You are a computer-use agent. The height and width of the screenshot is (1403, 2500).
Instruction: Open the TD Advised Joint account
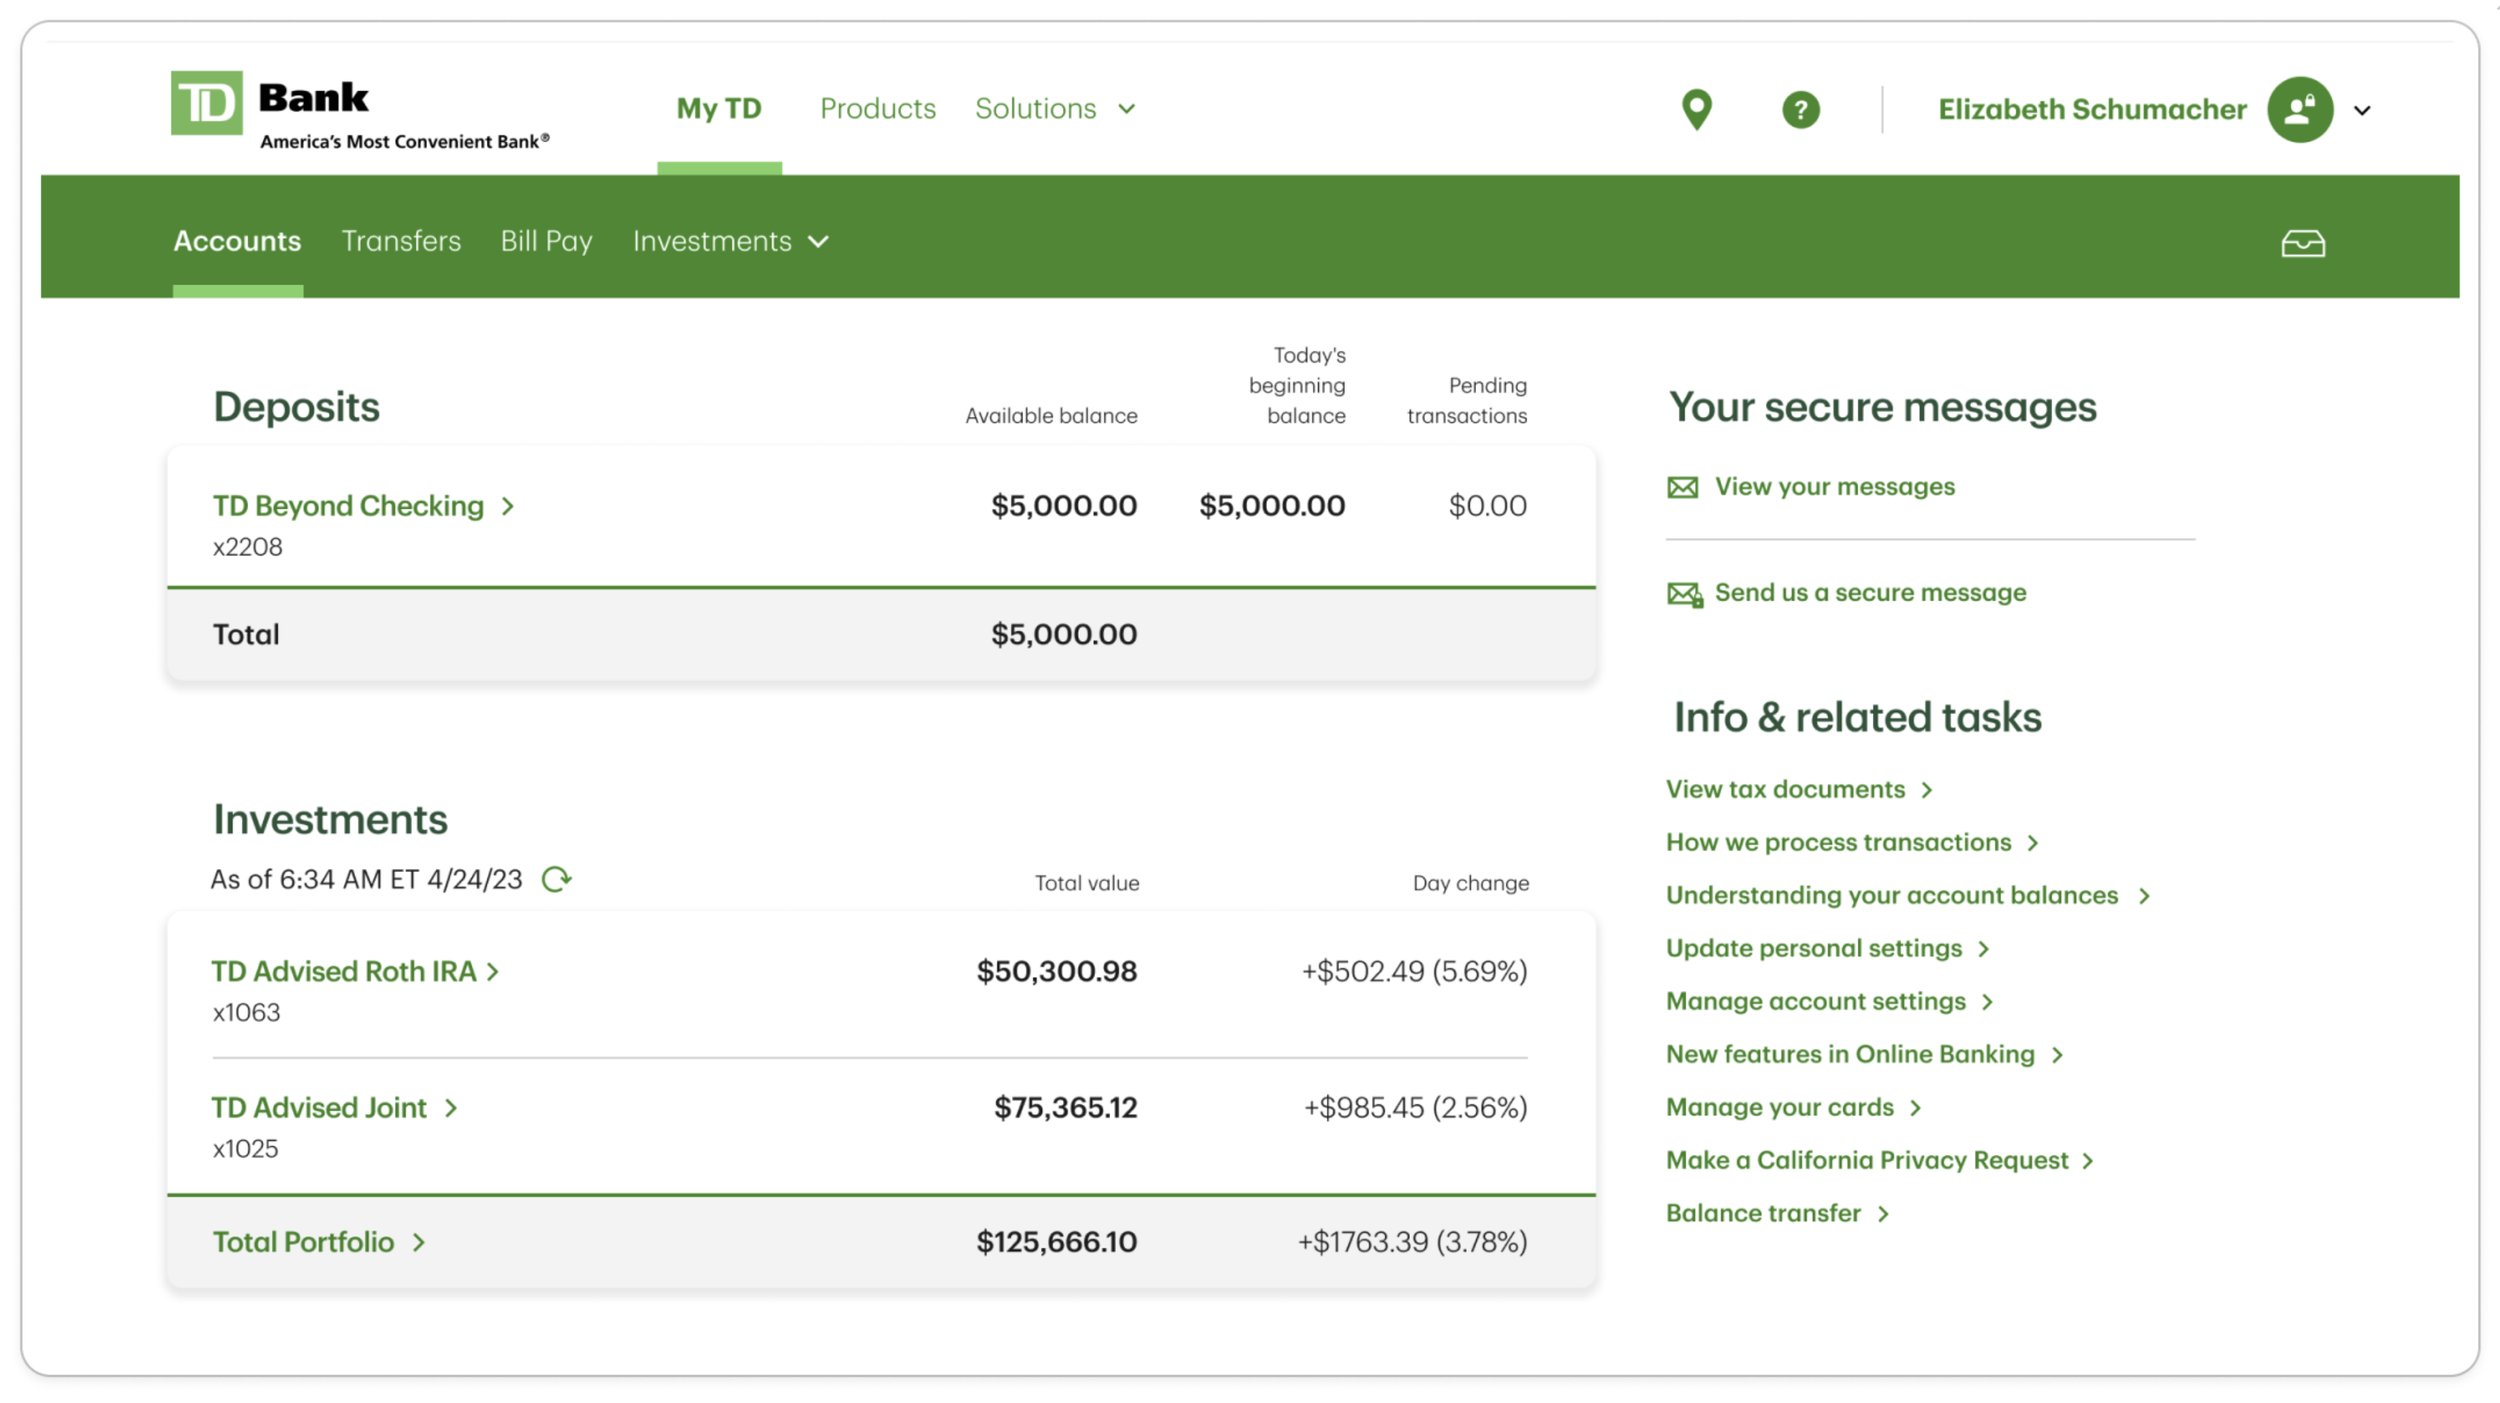[x=319, y=1108]
